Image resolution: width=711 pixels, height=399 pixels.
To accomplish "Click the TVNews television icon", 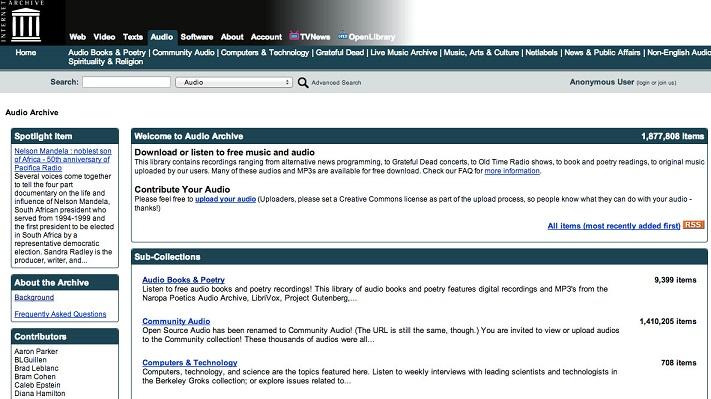I will click(294, 36).
